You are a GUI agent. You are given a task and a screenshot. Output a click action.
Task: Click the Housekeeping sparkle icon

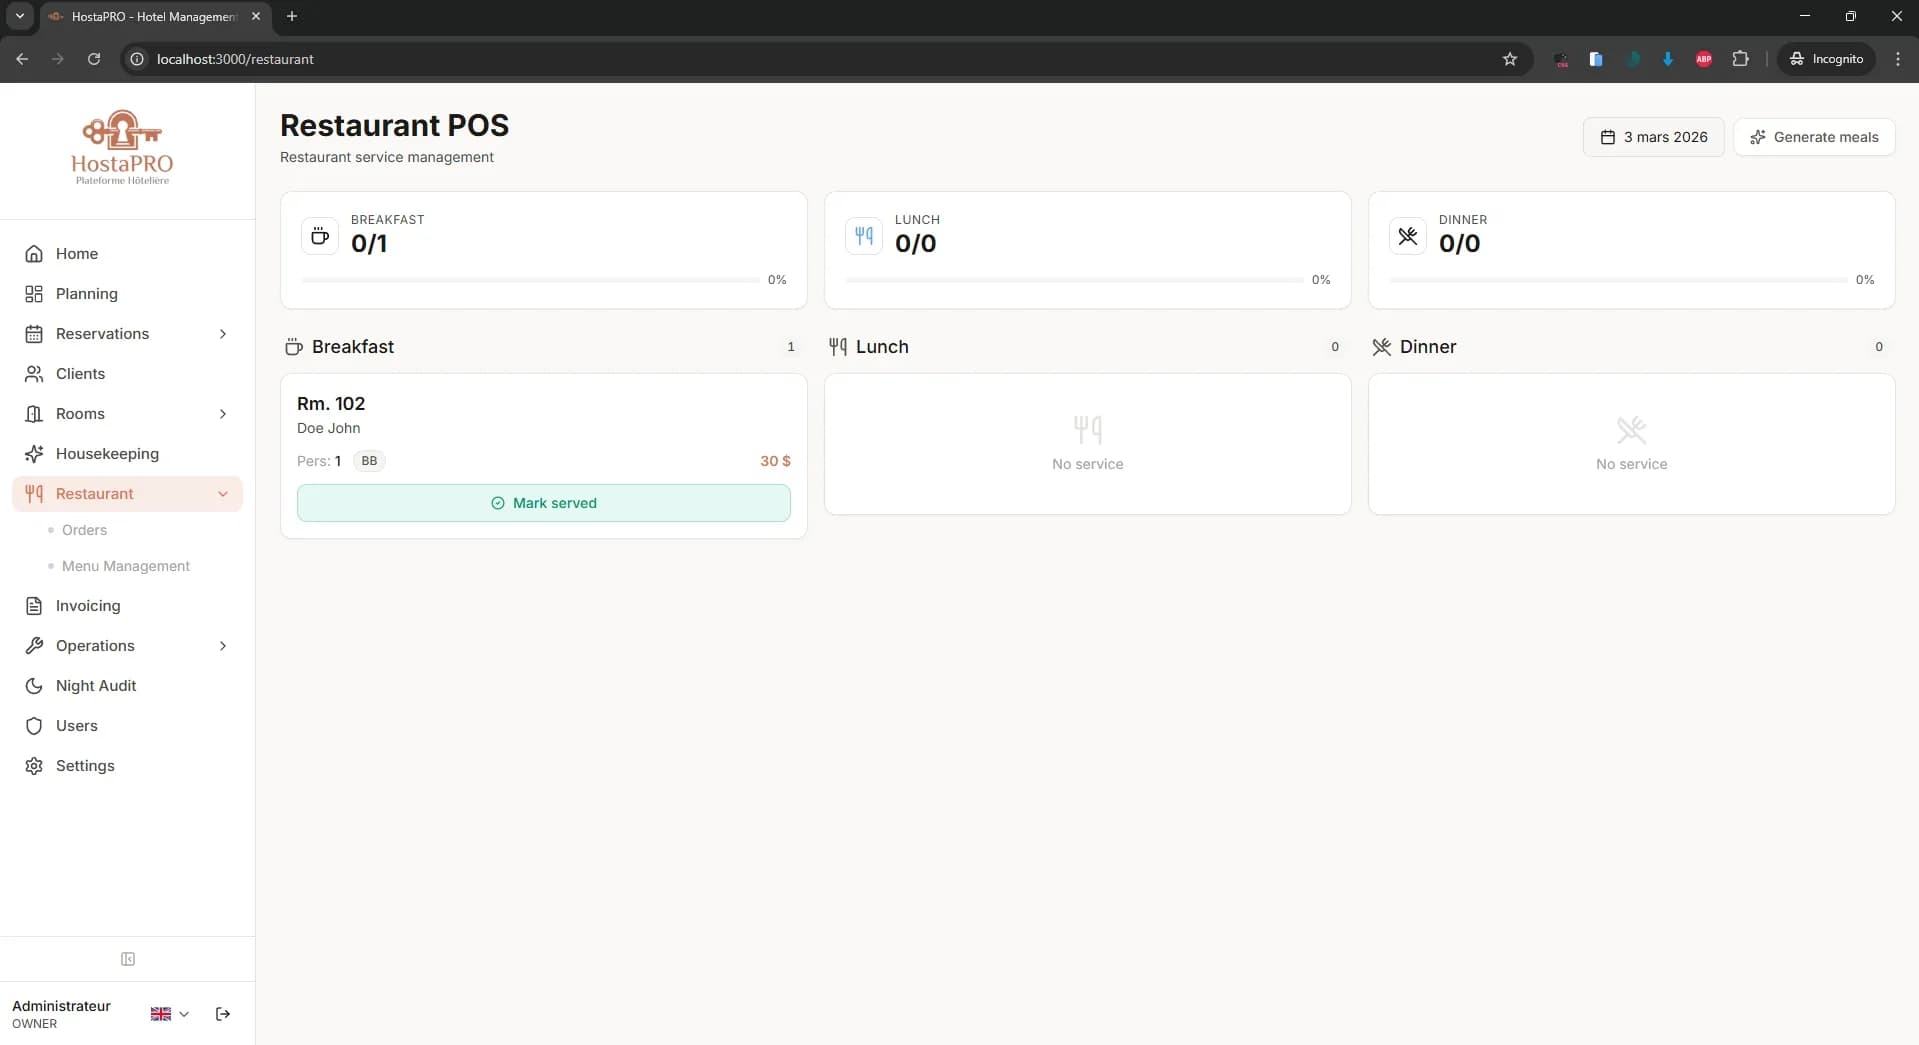(33, 453)
